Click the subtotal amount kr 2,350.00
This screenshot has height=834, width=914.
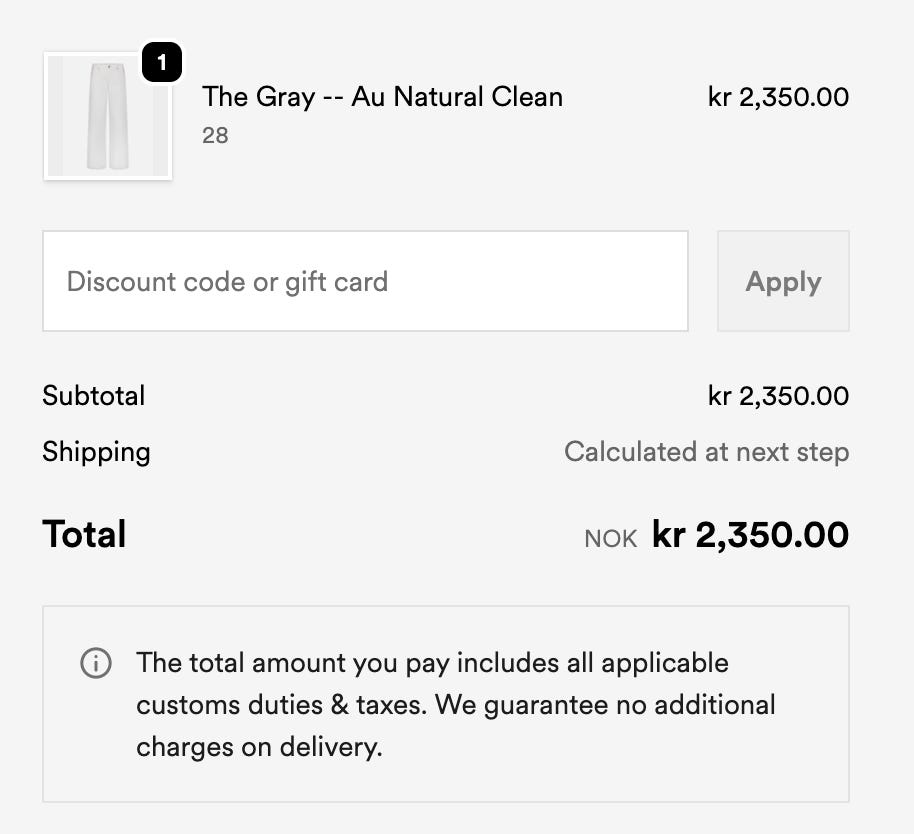click(x=778, y=396)
